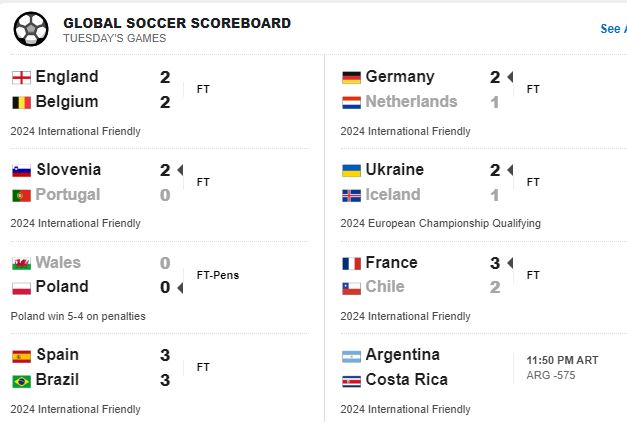The image size is (627, 422).
Task: Open the Iceland team page
Action: (393, 195)
